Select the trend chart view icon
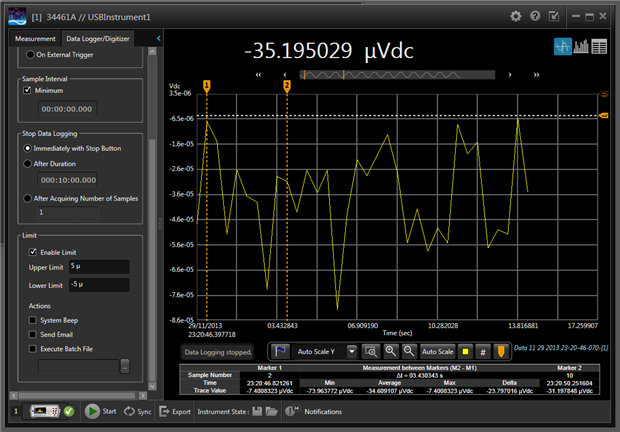The width and height of the screenshot is (620, 432). coord(562,46)
